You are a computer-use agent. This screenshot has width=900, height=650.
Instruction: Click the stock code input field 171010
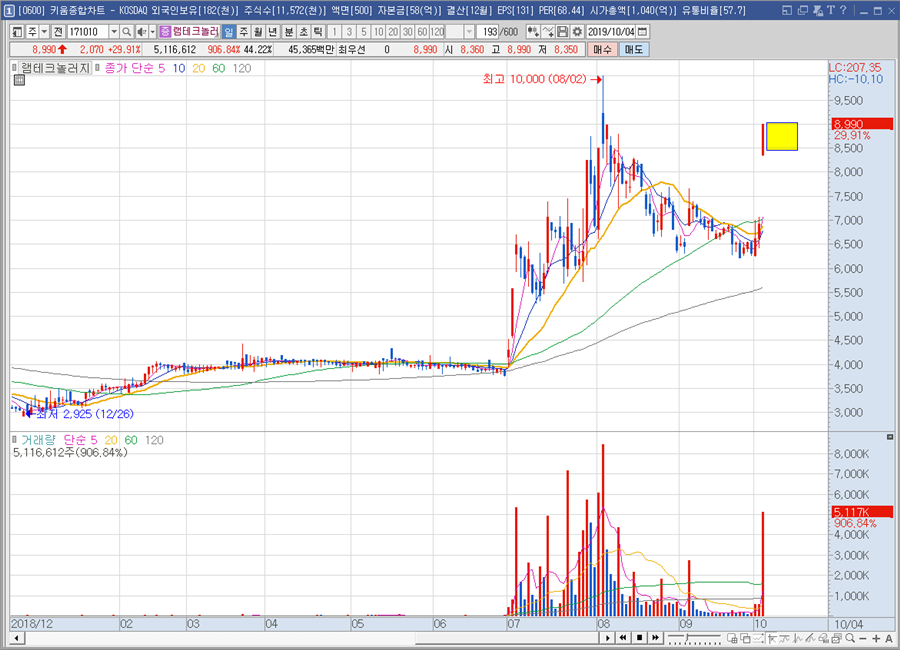coord(88,32)
